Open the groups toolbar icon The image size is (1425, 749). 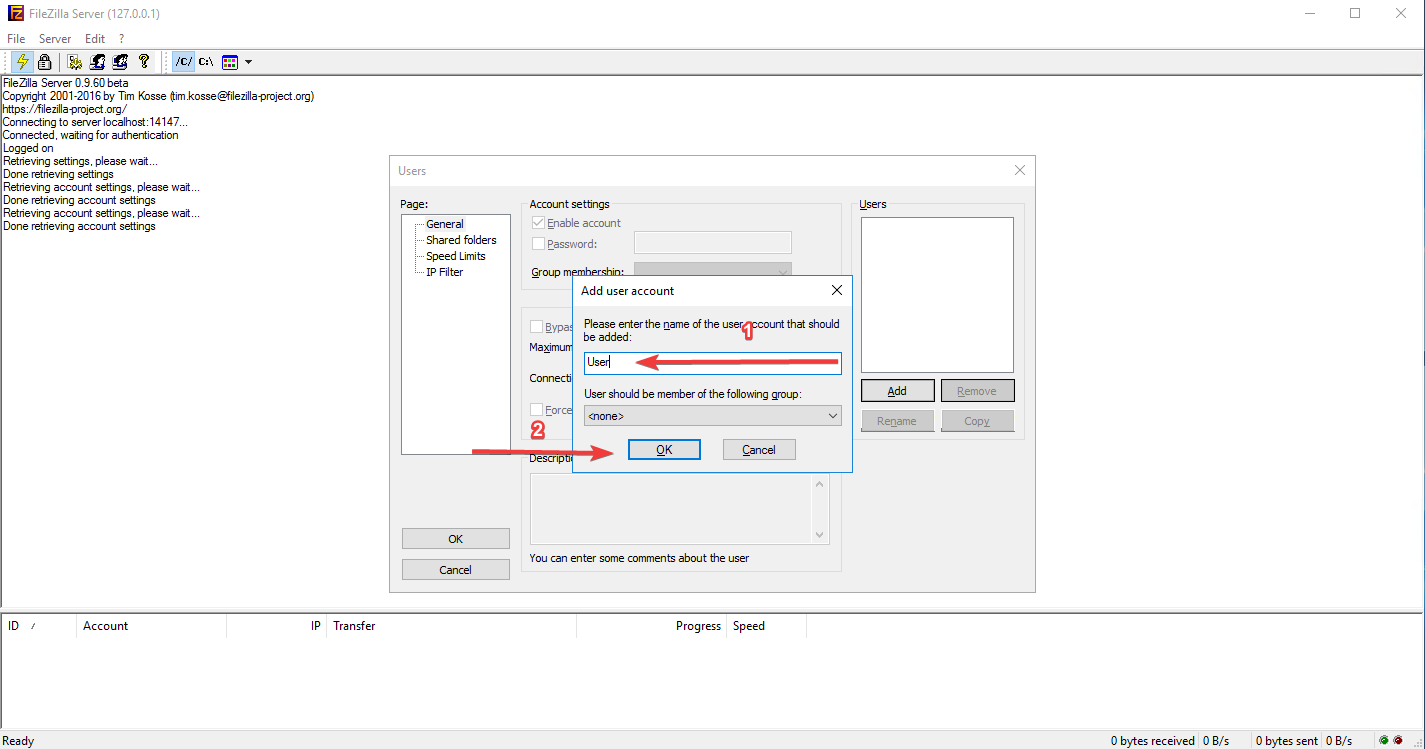pos(121,62)
